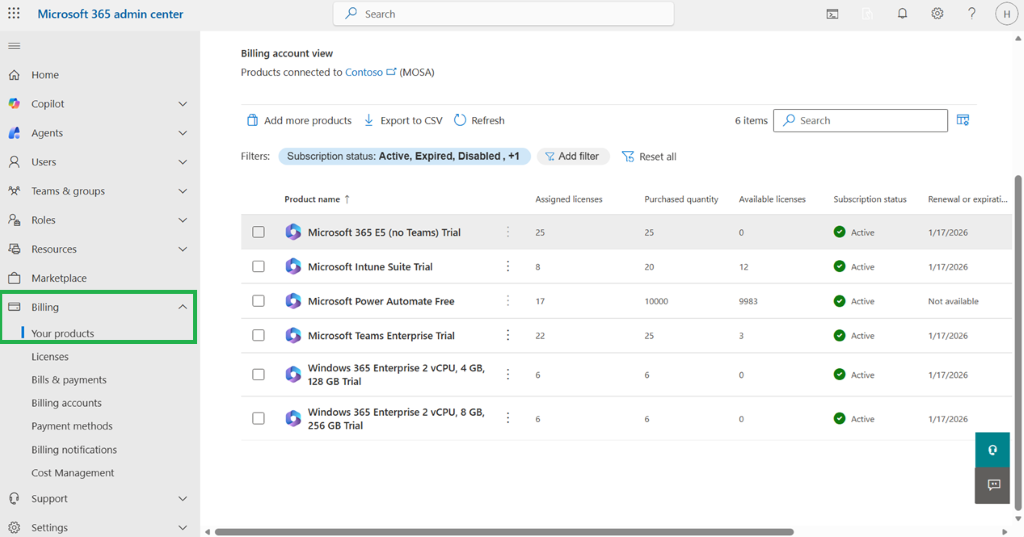Open the Contoso account link
Screen dimensions: 1024x537
(364, 72)
